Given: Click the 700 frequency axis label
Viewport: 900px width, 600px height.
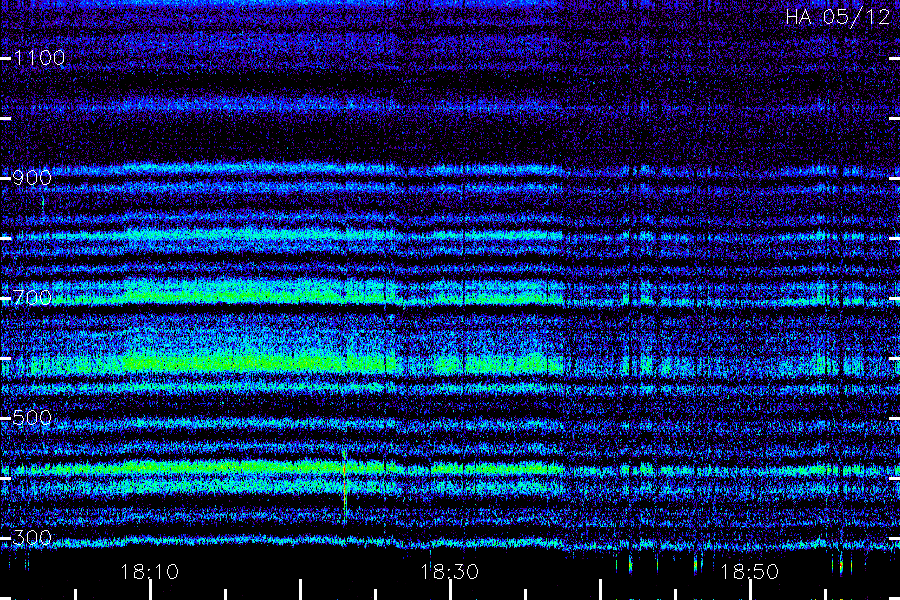Looking at the screenshot, I should point(32,297).
